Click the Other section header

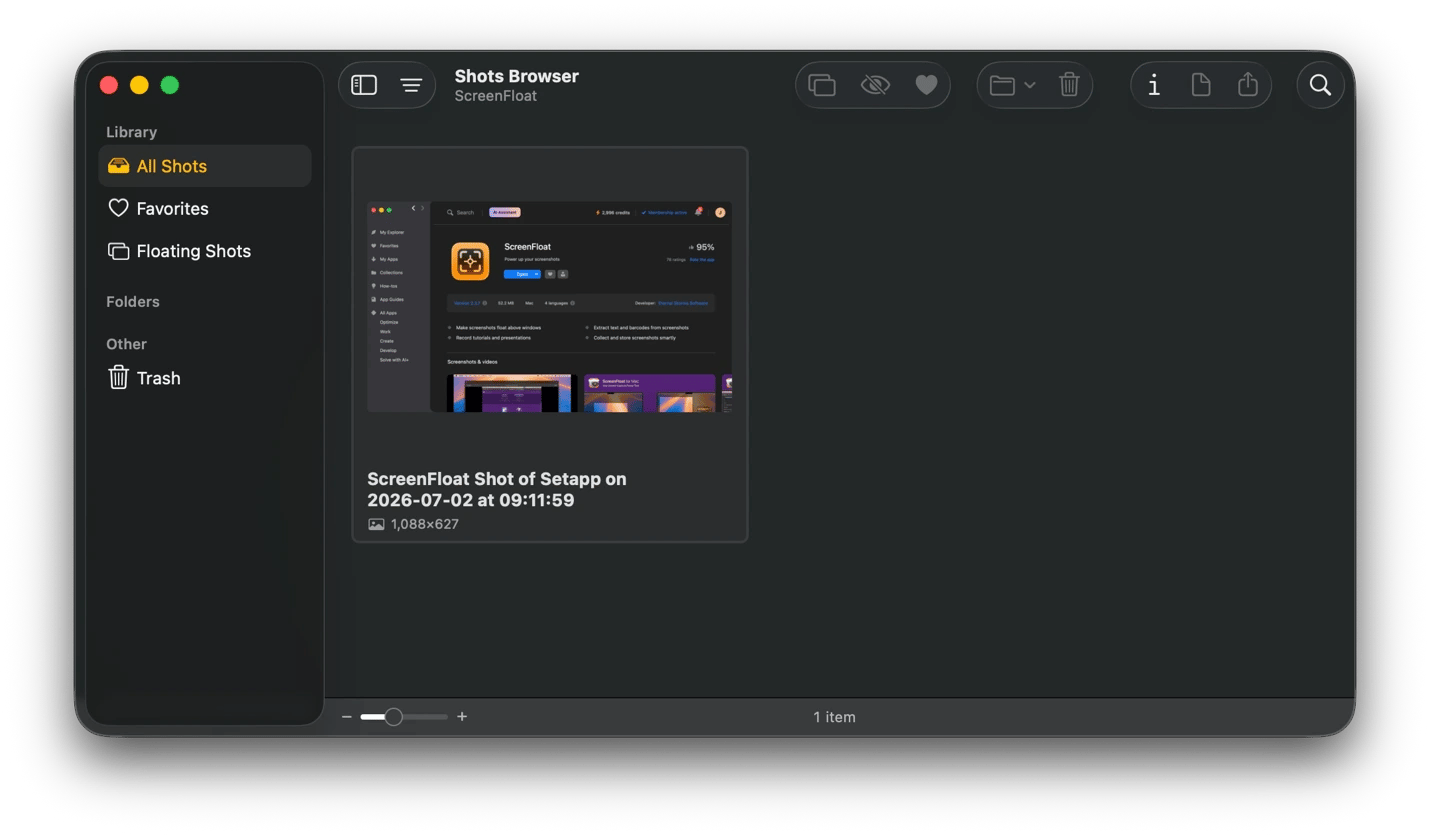(x=126, y=344)
